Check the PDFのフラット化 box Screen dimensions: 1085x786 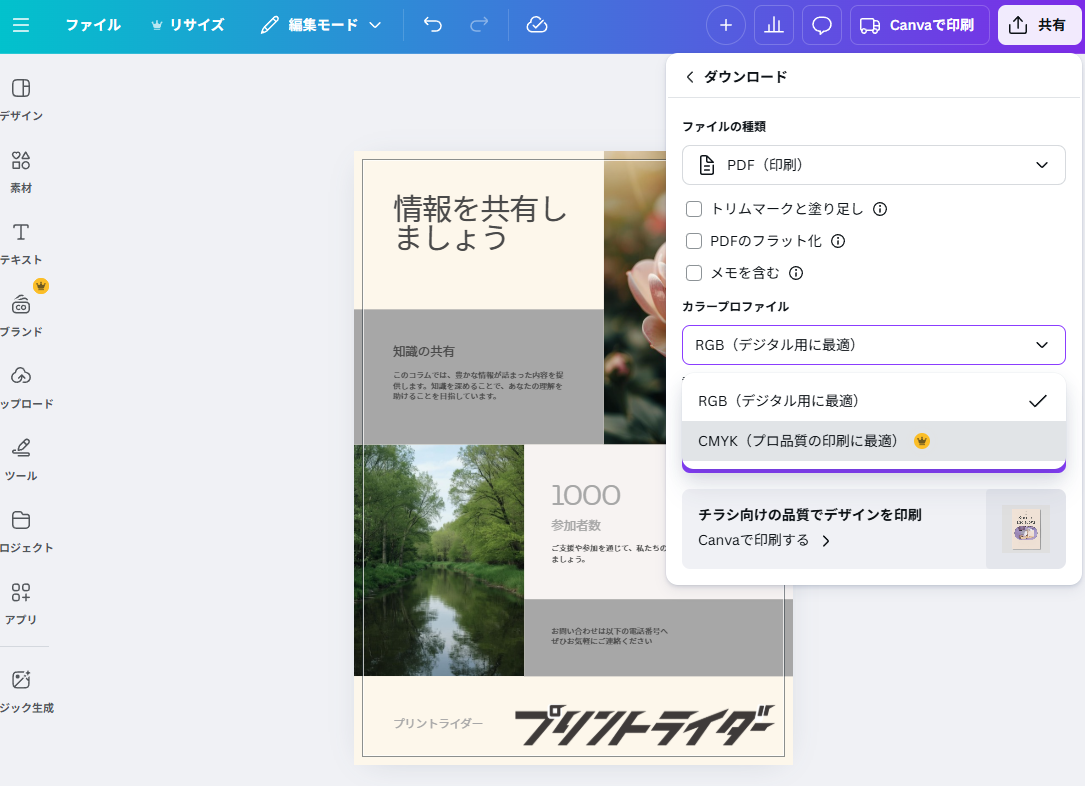click(694, 241)
